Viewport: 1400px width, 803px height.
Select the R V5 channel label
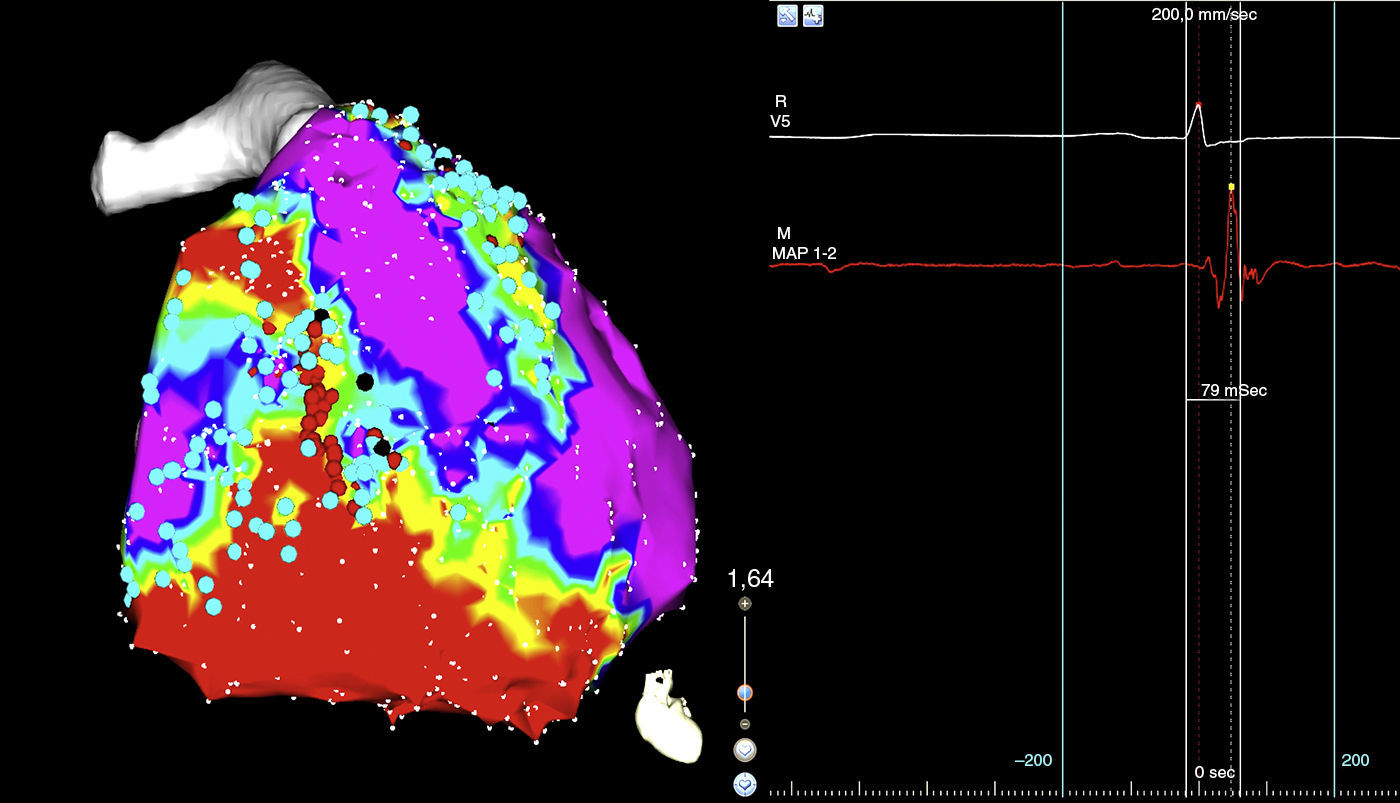pos(780,111)
